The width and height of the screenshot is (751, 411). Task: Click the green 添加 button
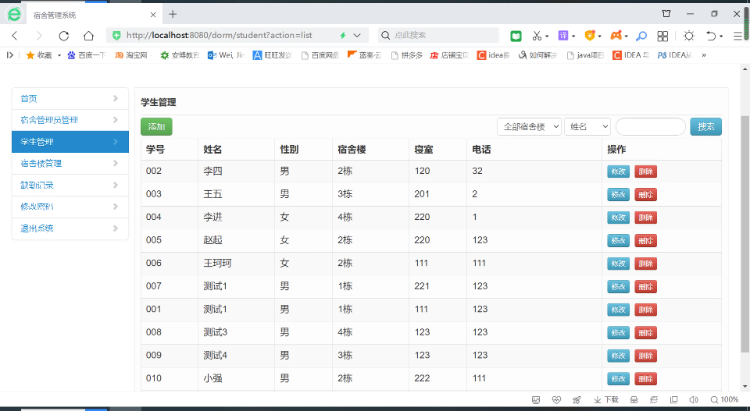point(157,126)
